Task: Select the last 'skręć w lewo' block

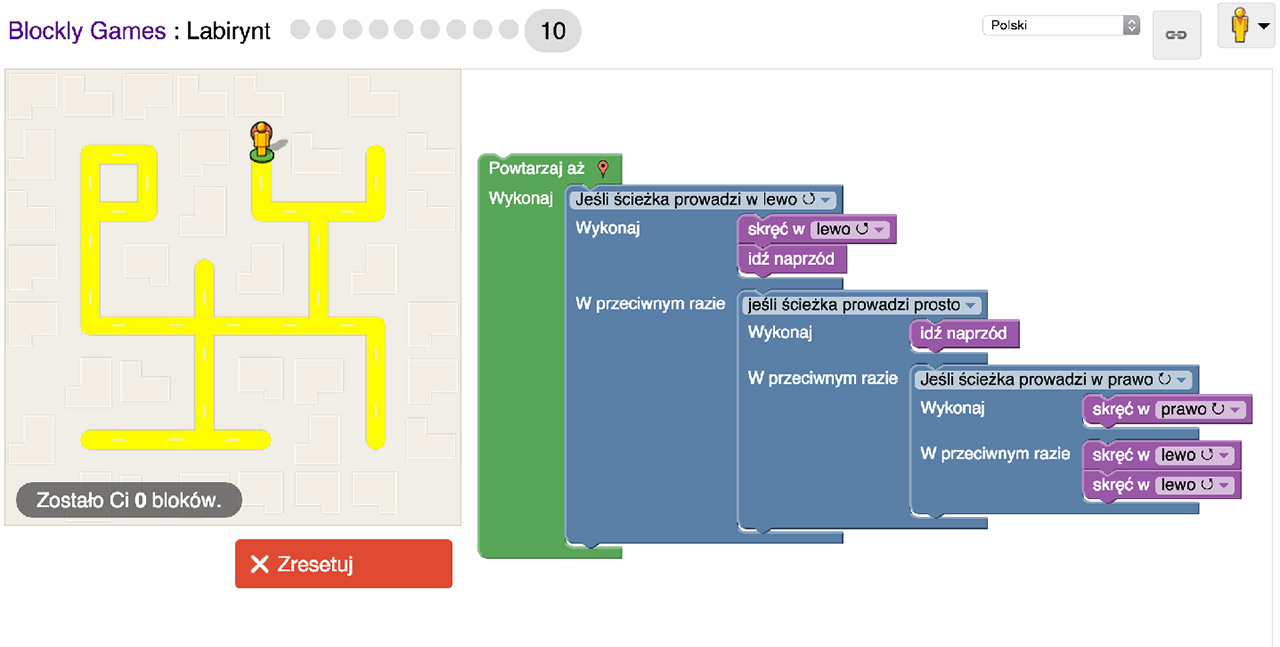Action: coord(1115,485)
